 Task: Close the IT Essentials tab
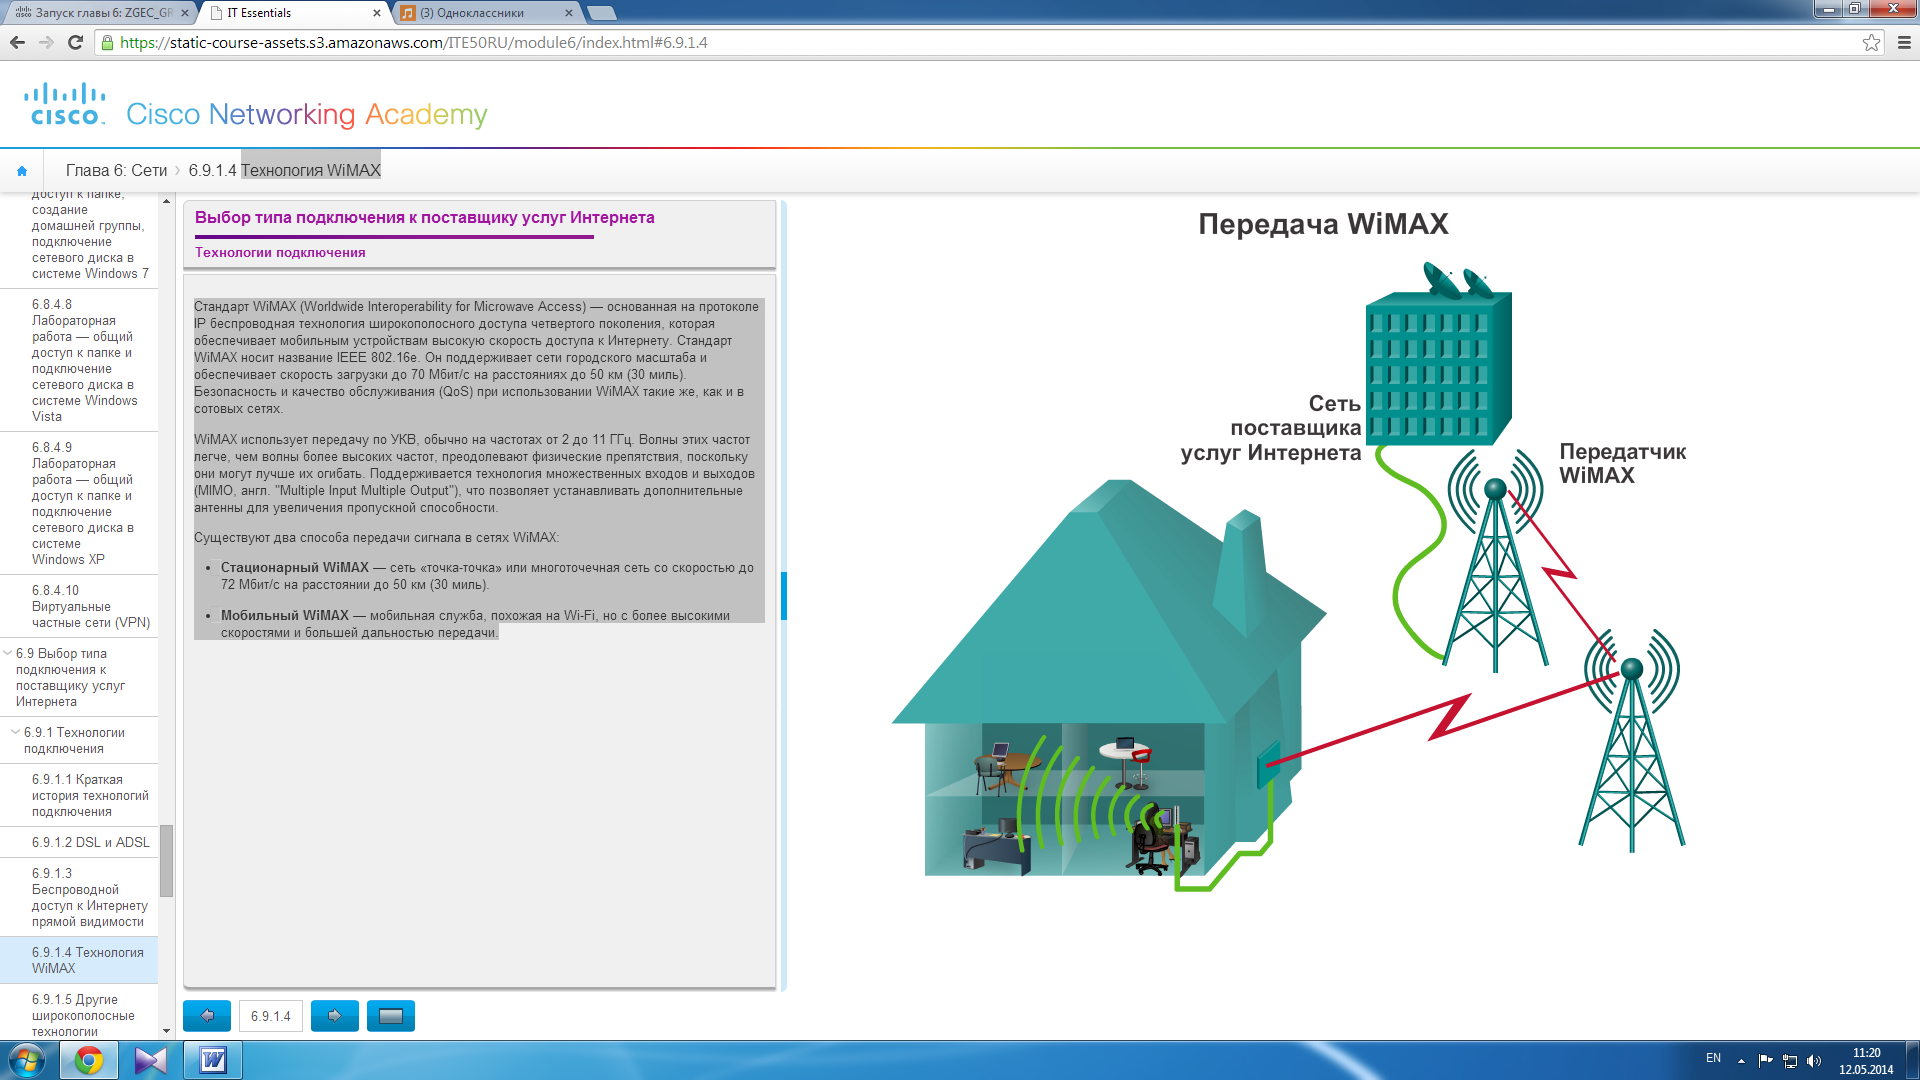[377, 13]
